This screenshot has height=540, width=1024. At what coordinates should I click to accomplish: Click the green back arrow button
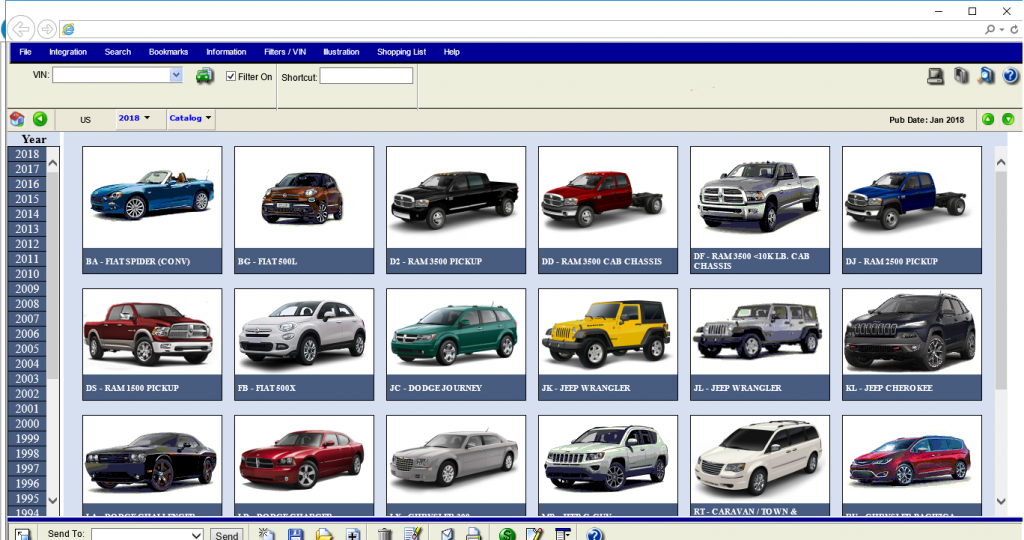click(40, 119)
